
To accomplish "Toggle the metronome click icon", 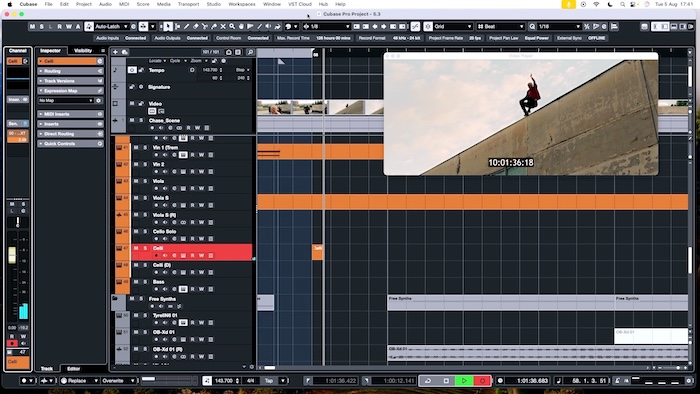I will (617, 381).
